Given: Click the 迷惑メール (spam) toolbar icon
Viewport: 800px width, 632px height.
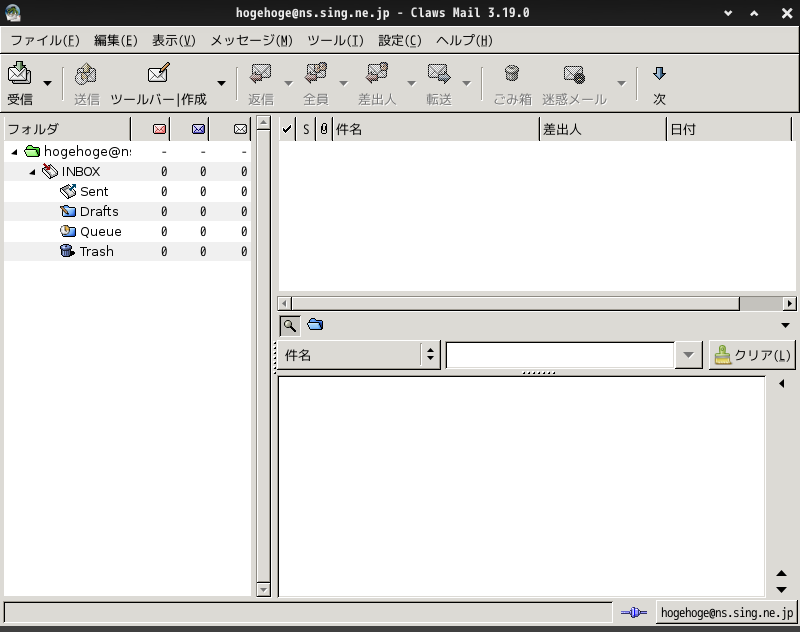Looking at the screenshot, I should pyautogui.click(x=574, y=74).
